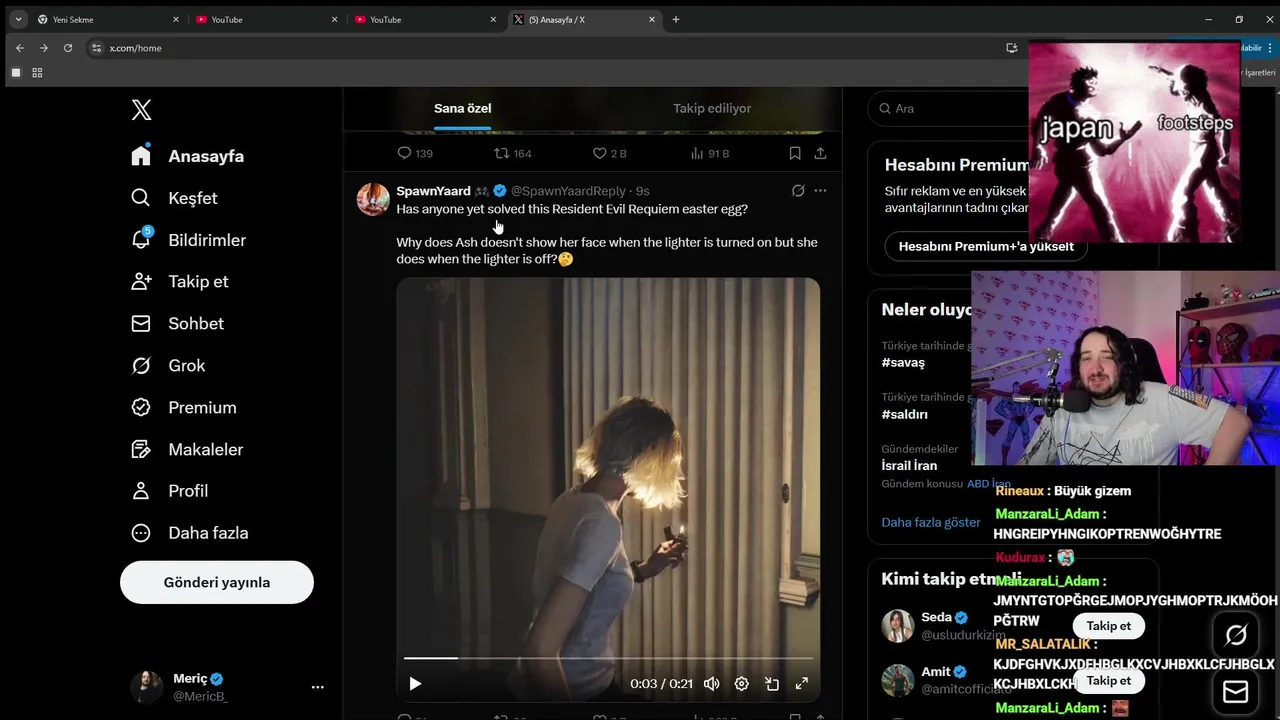
Task: Enter video fullscreen mode
Action: pos(801,684)
